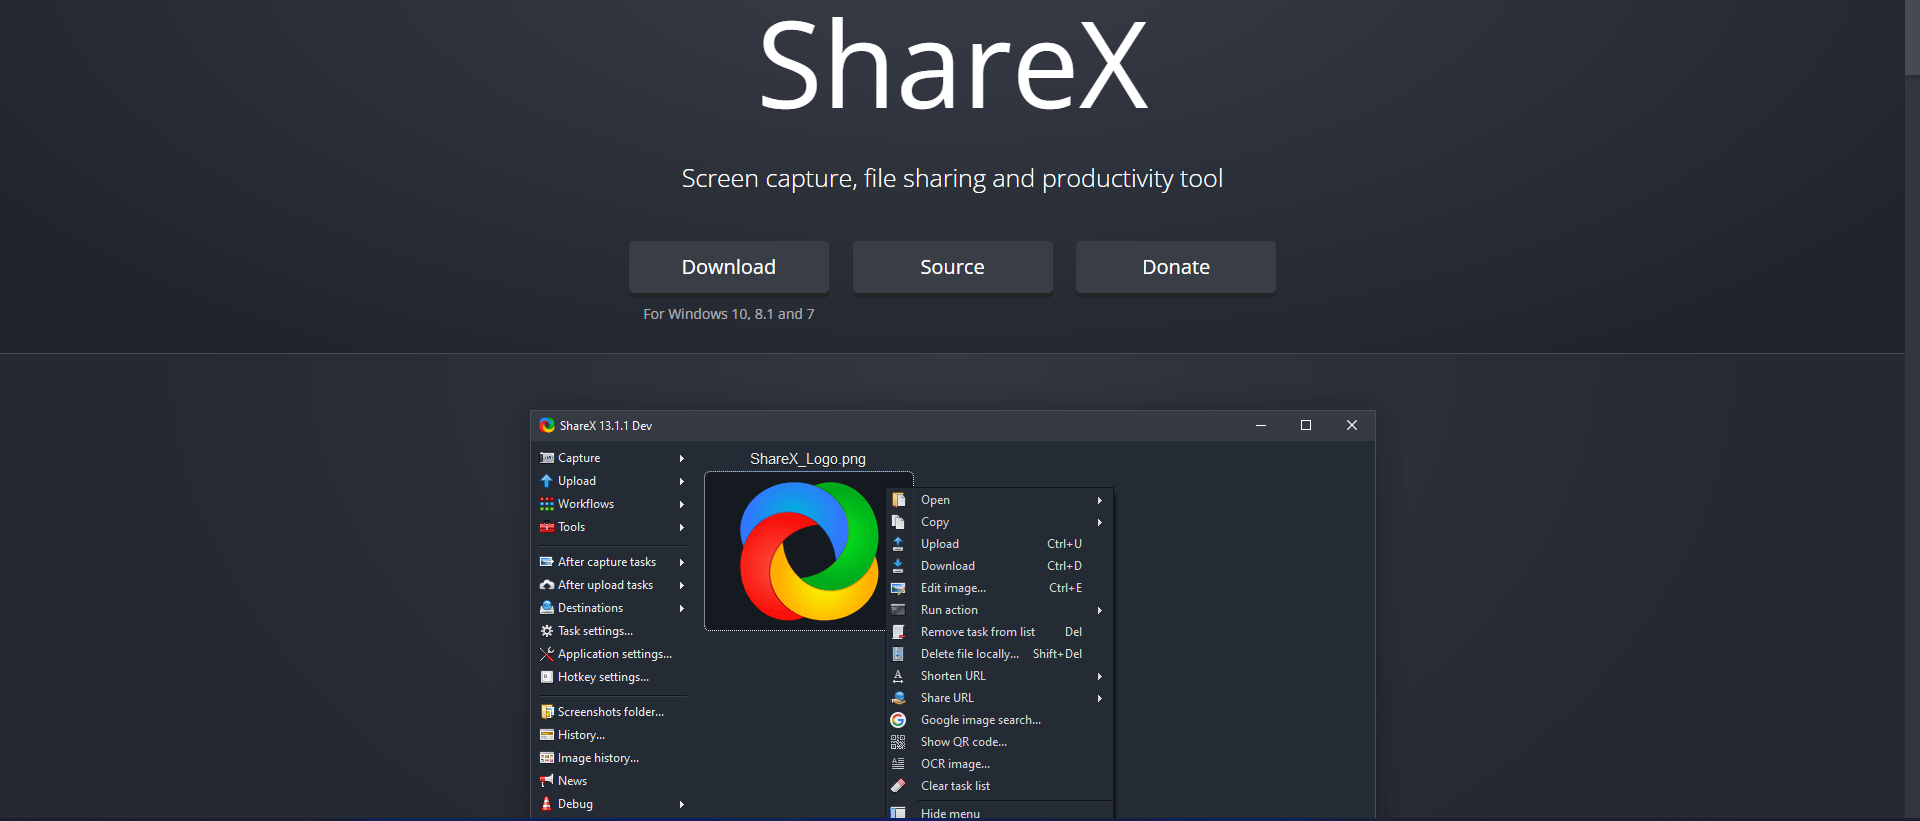
Task: Click the Google logo icon in context menu
Action: [x=898, y=720]
